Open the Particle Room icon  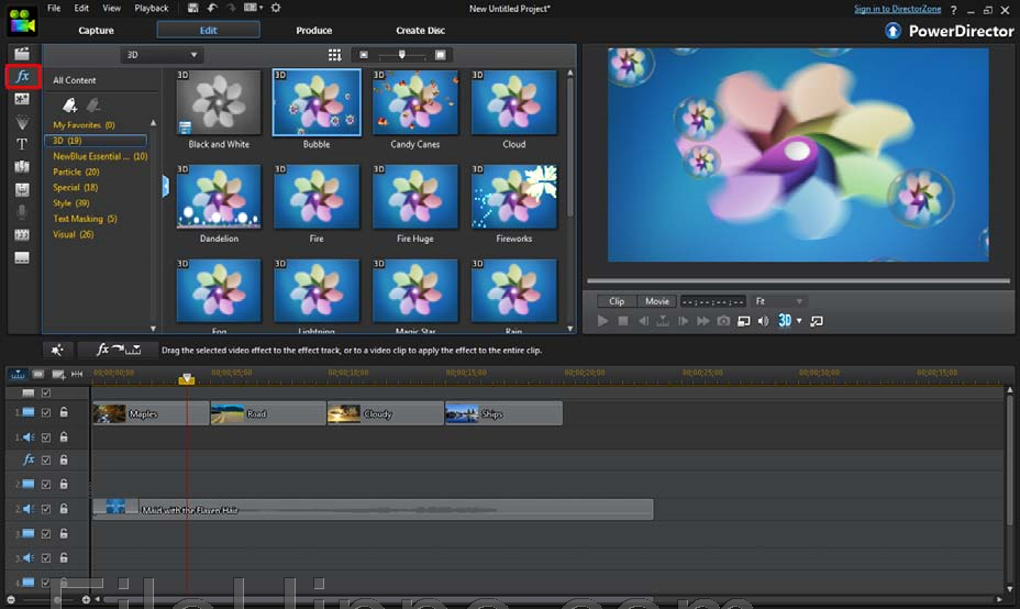tap(22, 122)
